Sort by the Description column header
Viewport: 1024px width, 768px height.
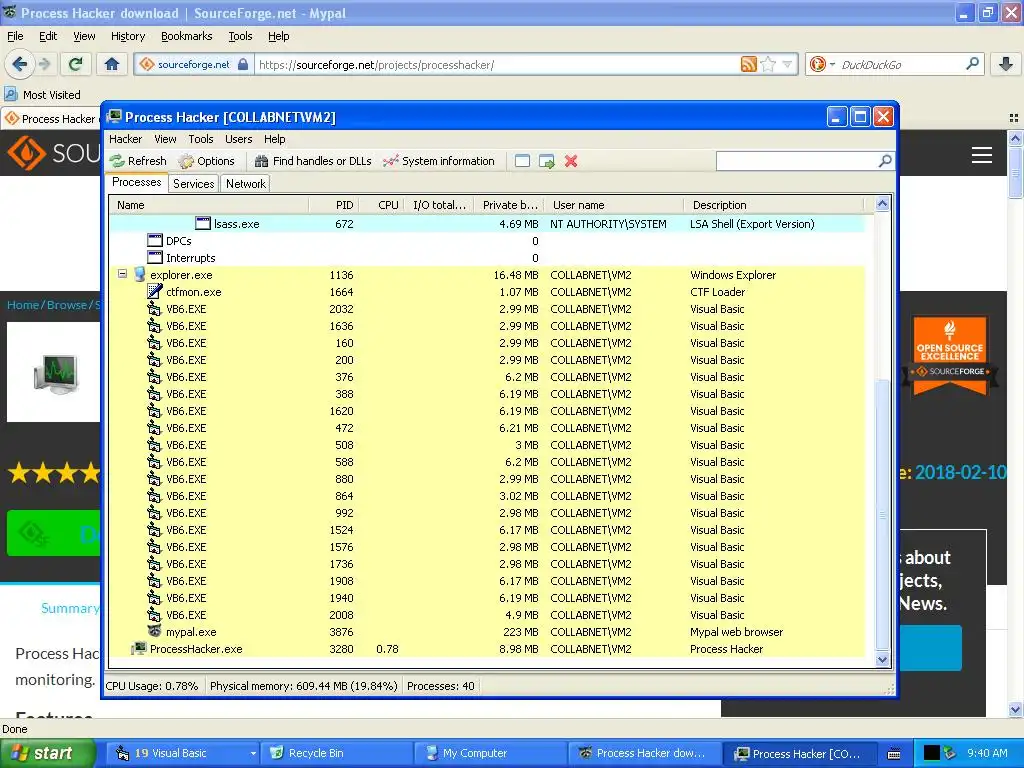pos(773,205)
